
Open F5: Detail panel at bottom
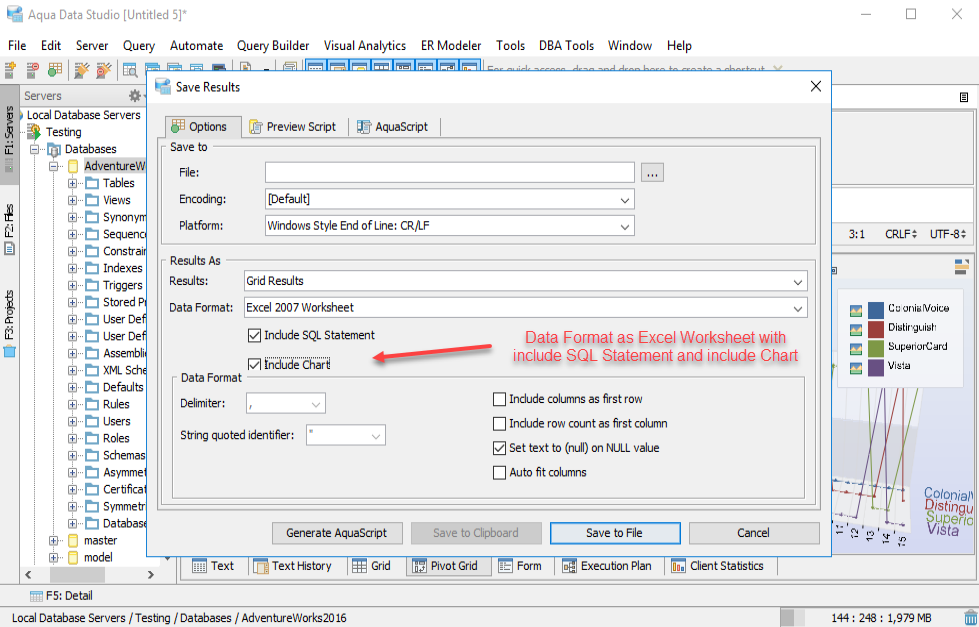[x=61, y=596]
